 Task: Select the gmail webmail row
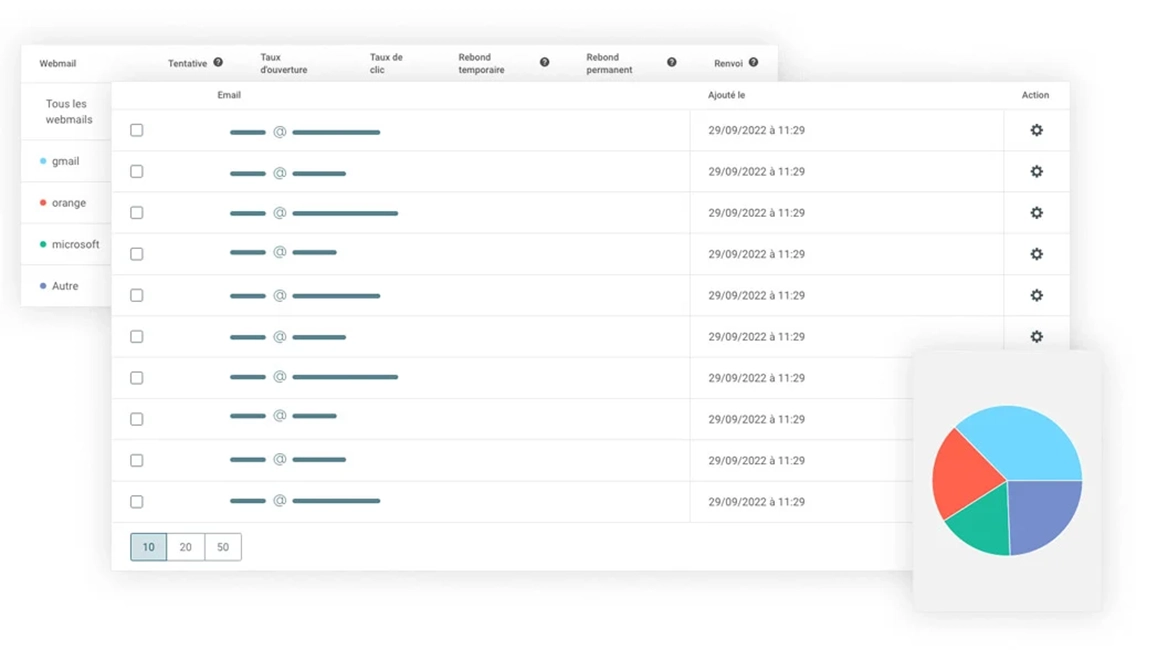point(67,161)
